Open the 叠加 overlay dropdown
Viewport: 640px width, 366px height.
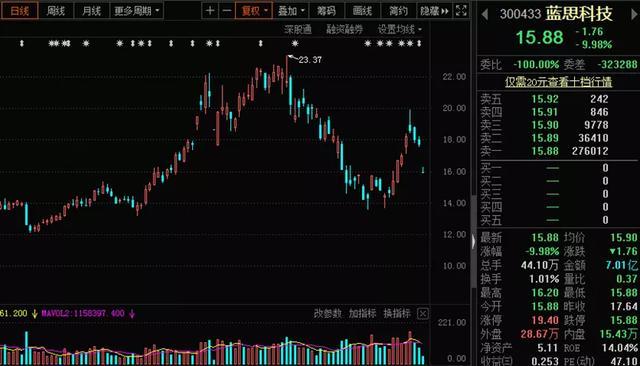tap(291, 11)
